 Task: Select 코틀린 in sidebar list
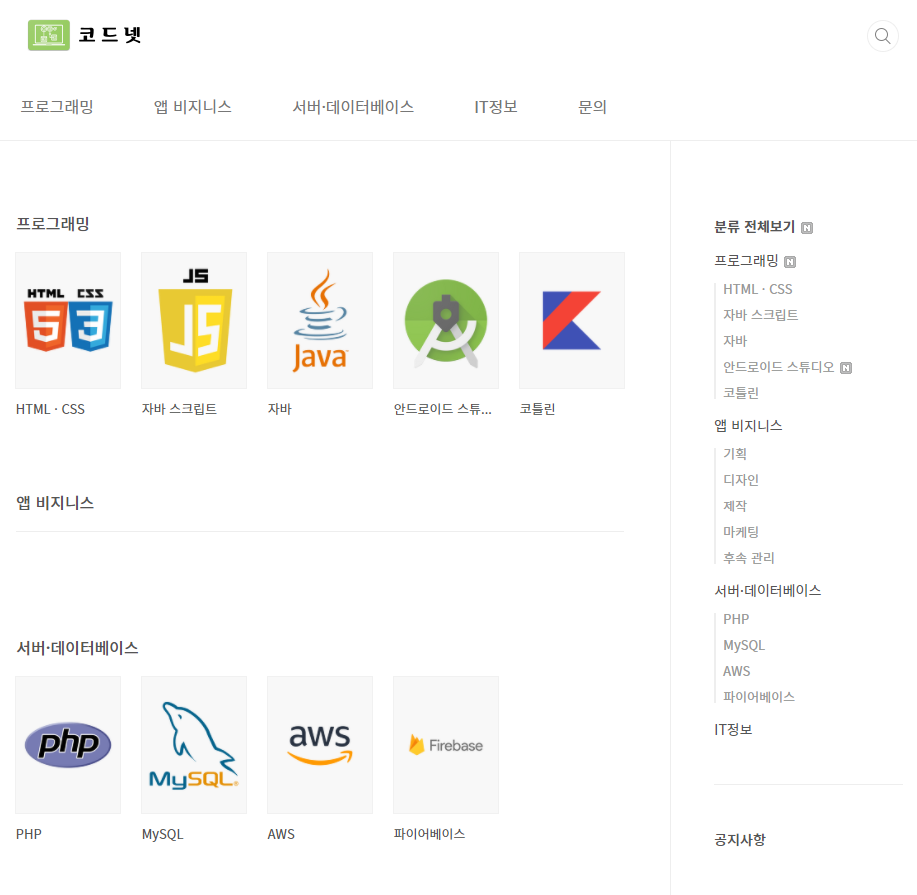click(x=740, y=393)
